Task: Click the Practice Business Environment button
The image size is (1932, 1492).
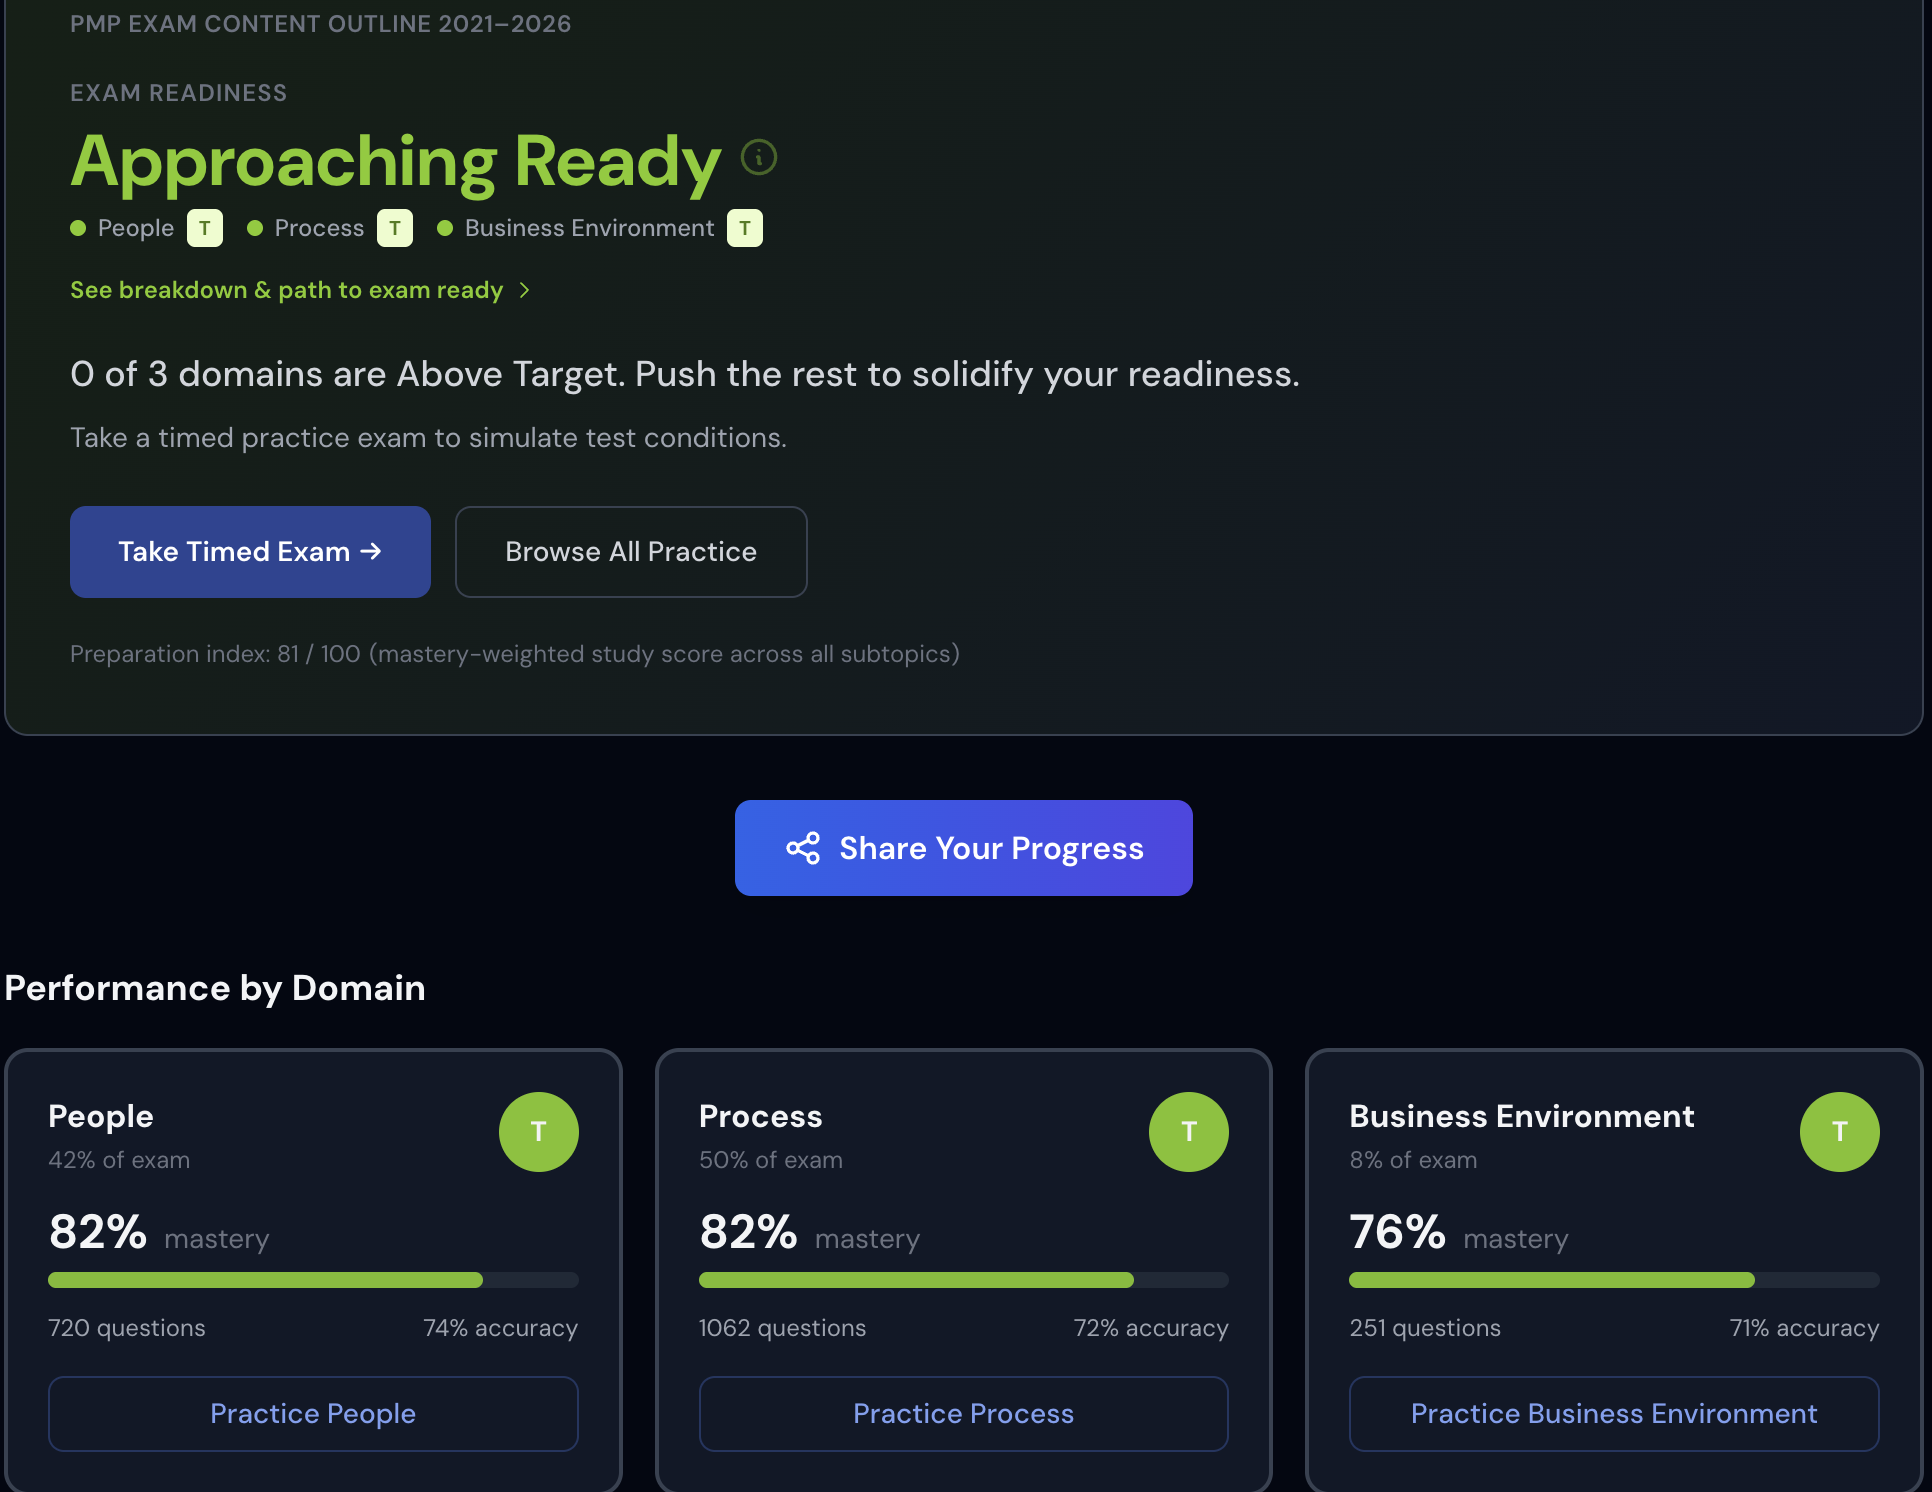Action: pos(1613,1413)
